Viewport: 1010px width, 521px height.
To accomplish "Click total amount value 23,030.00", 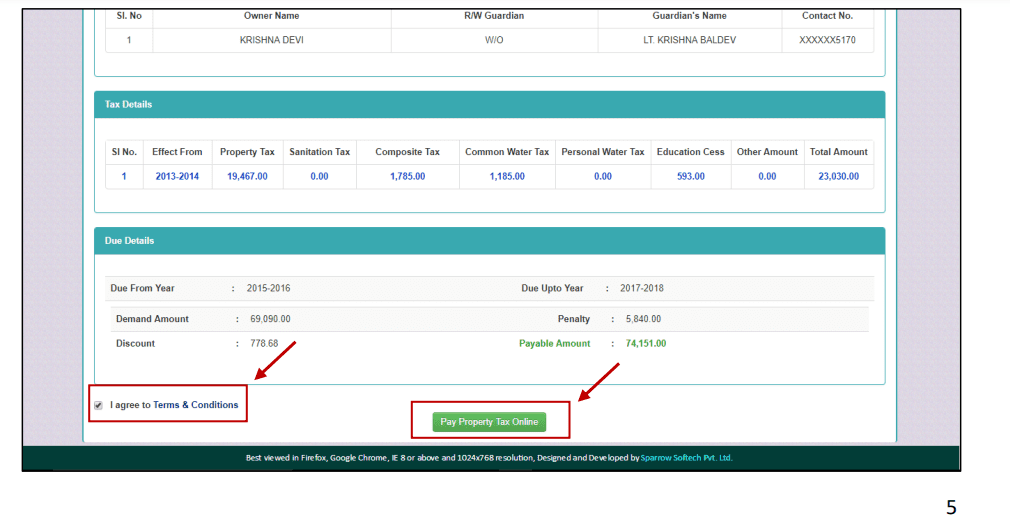I will (839, 176).
